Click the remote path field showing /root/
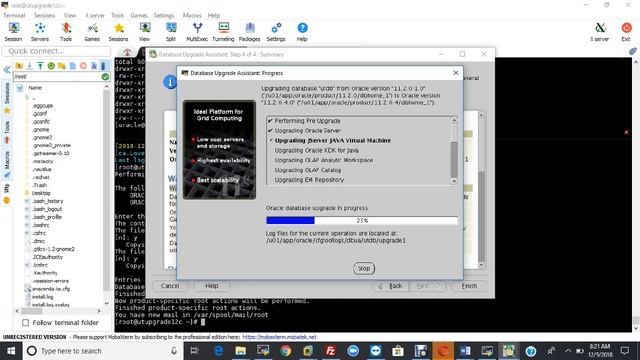Image resolution: width=640 pixels, height=360 pixels. (57, 76)
